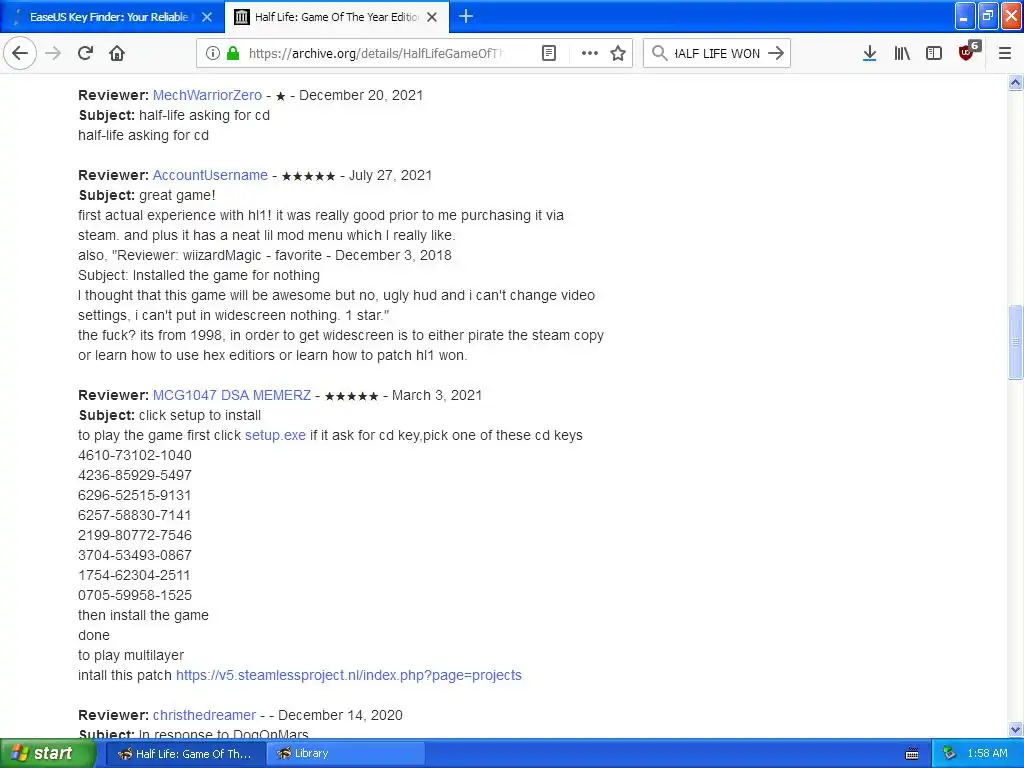
Task: Click the date 'December 20, 2021'
Action: click(360, 95)
